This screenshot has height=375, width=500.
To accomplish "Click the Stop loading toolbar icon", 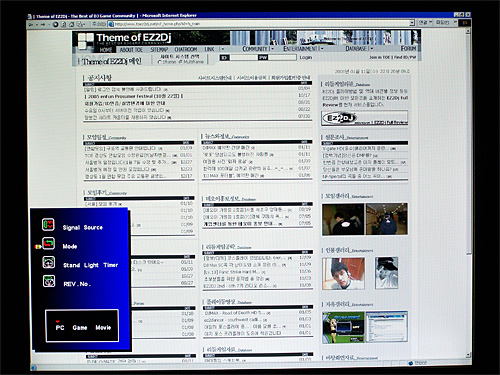I will 55,24.
